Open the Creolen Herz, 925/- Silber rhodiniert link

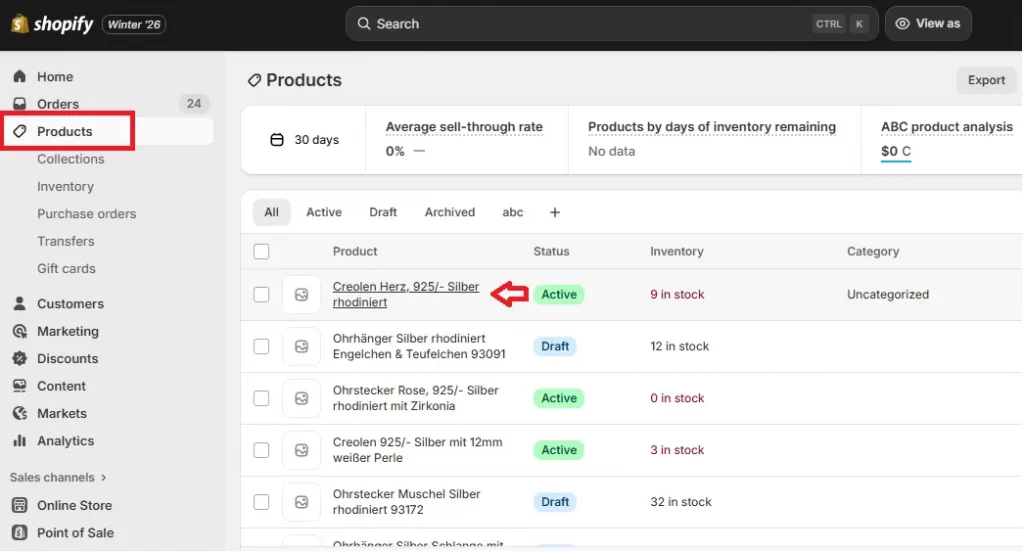point(406,295)
